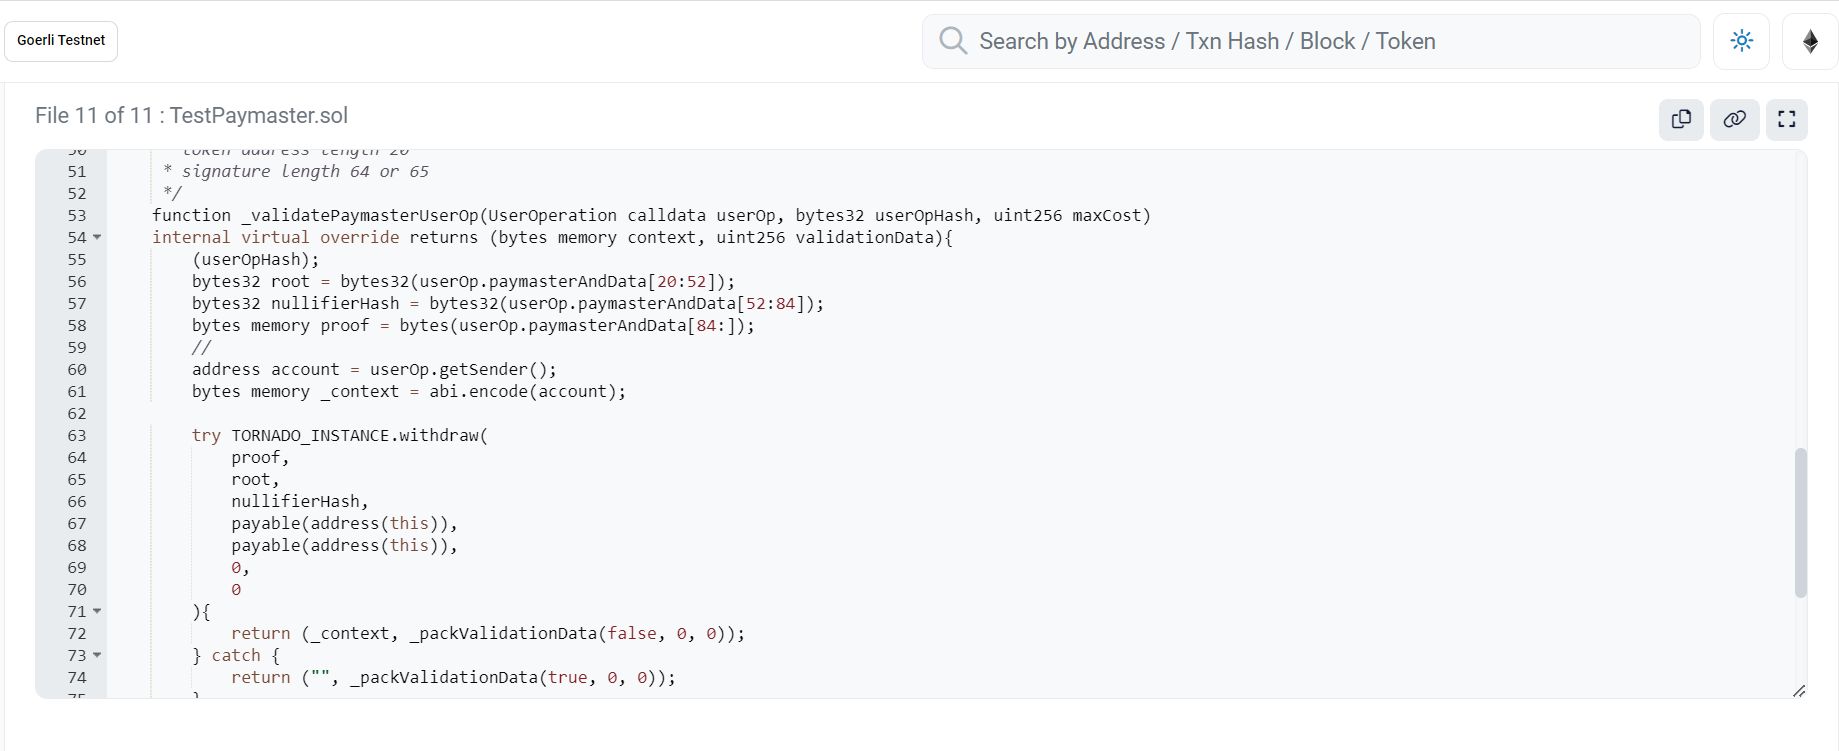Click 'TORNADO_INSTANCE.withdraw(' on line 63
1839x751 pixels.
point(360,435)
